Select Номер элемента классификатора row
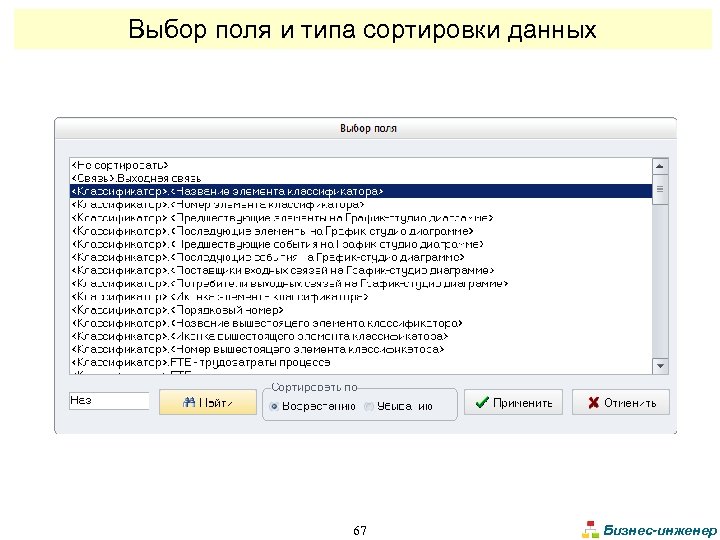This screenshot has width=720, height=540. pos(361,204)
